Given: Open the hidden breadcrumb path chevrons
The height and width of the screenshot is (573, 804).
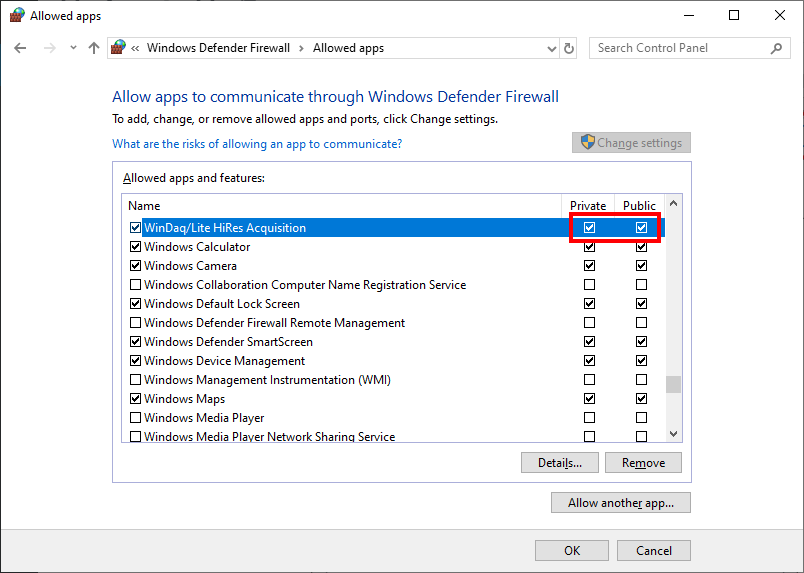Looking at the screenshot, I should tap(135, 48).
